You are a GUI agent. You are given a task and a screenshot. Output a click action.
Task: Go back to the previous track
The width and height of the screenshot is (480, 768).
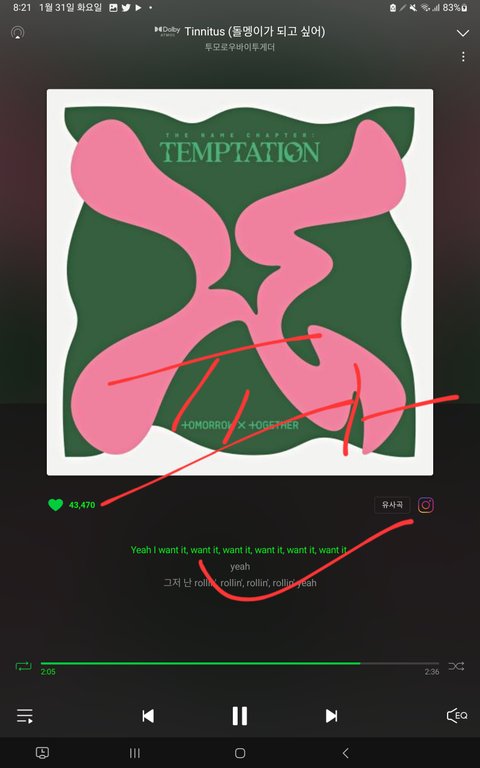click(148, 716)
